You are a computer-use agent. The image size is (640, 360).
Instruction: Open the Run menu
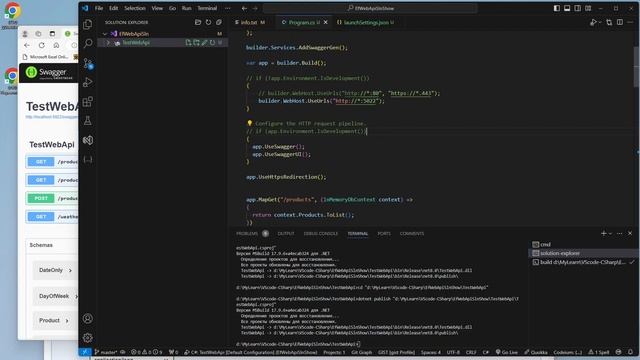[x=187, y=8]
